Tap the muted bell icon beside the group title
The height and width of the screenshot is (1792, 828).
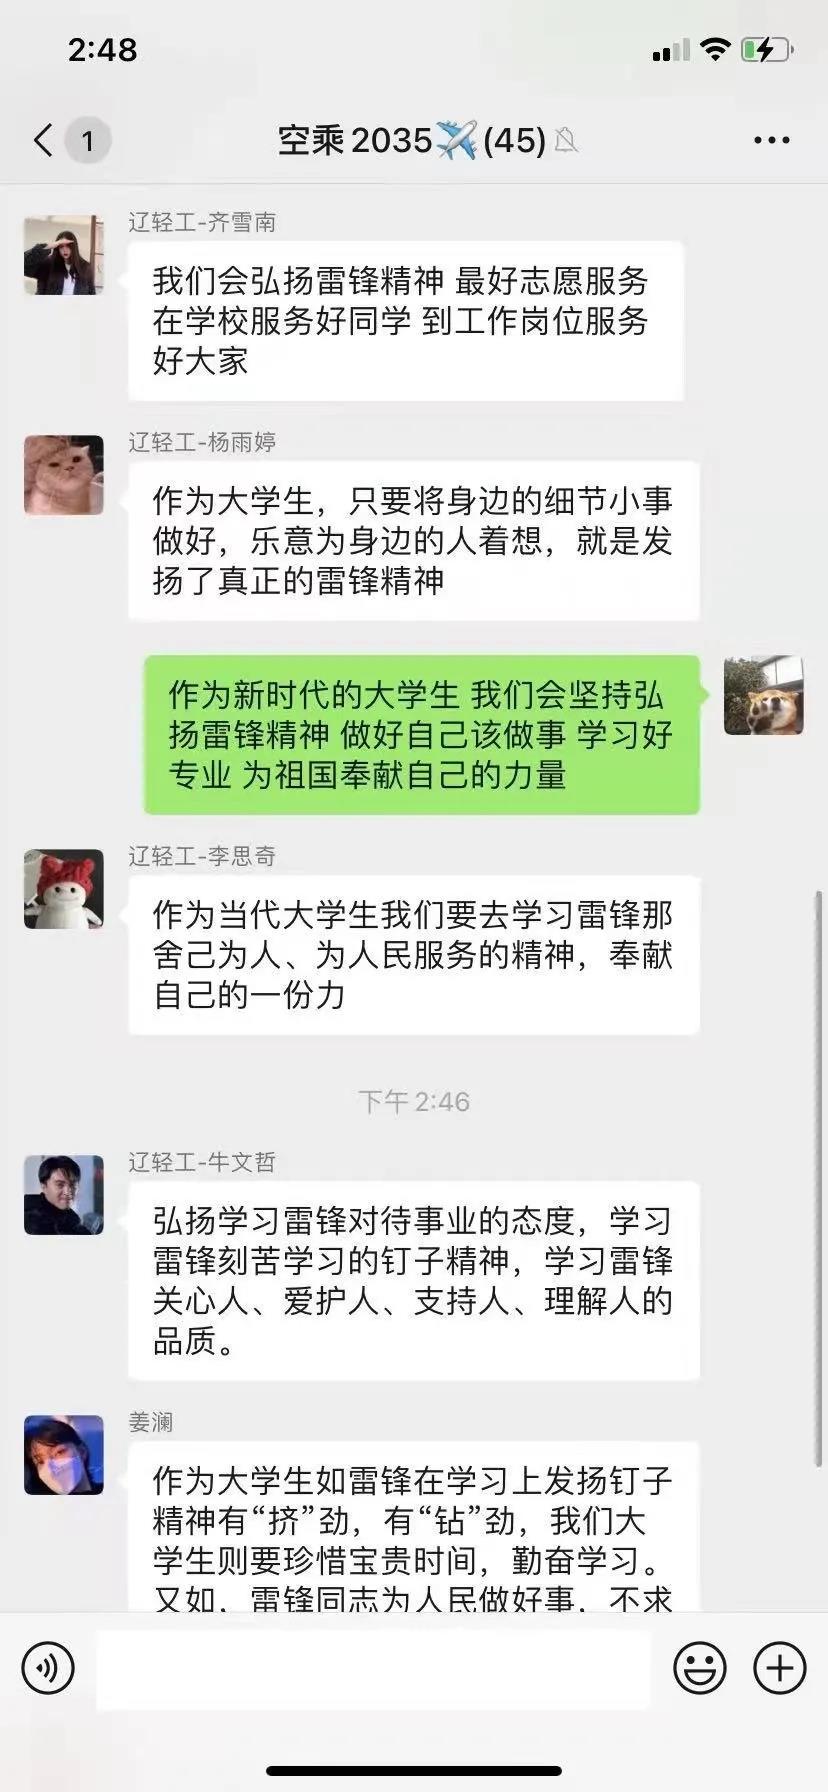click(x=566, y=141)
